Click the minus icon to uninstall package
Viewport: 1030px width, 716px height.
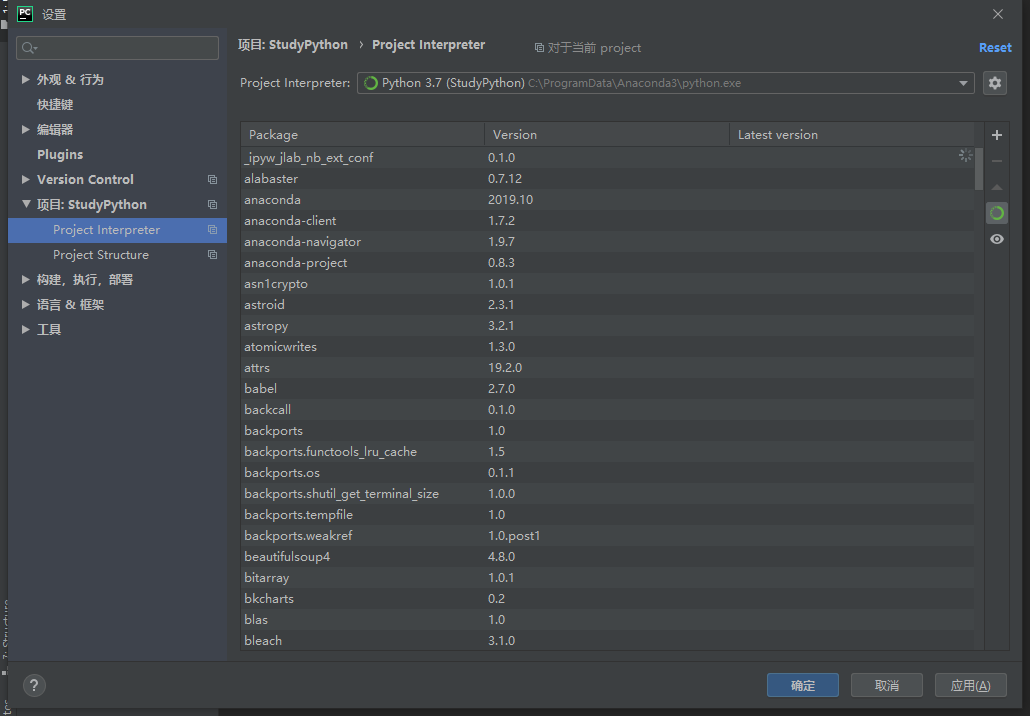click(996, 161)
